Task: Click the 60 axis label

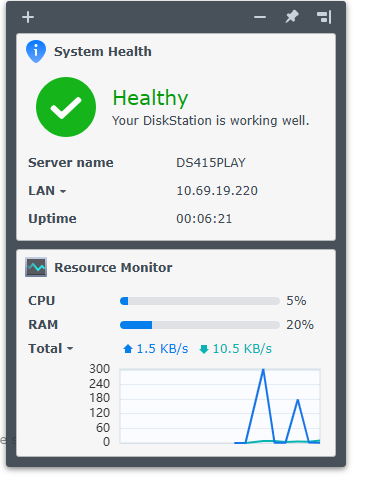Action: [103, 427]
